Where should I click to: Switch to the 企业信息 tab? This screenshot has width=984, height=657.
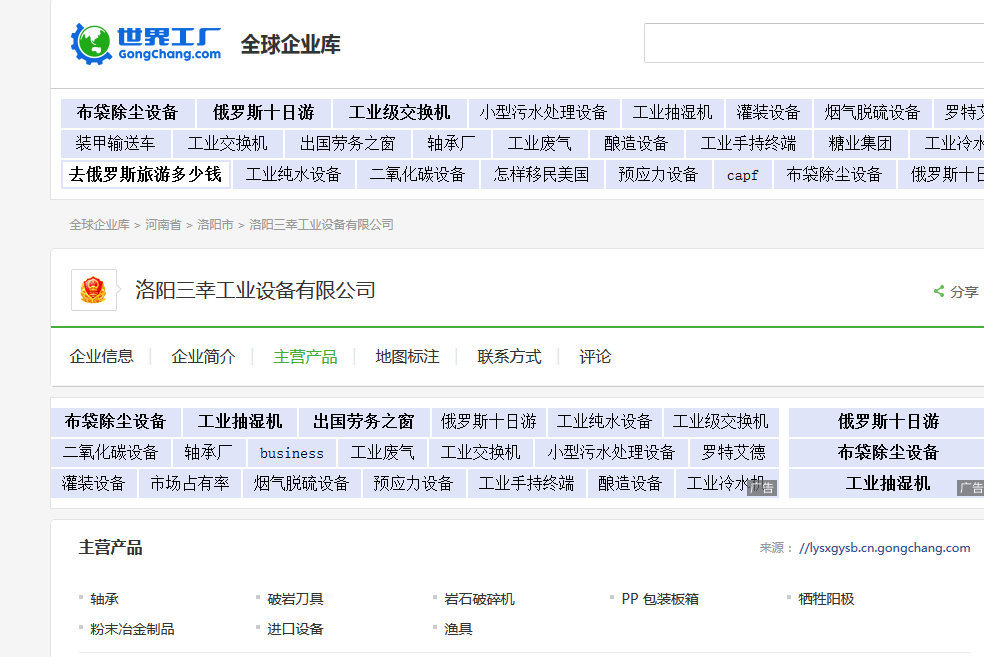pyautogui.click(x=103, y=356)
